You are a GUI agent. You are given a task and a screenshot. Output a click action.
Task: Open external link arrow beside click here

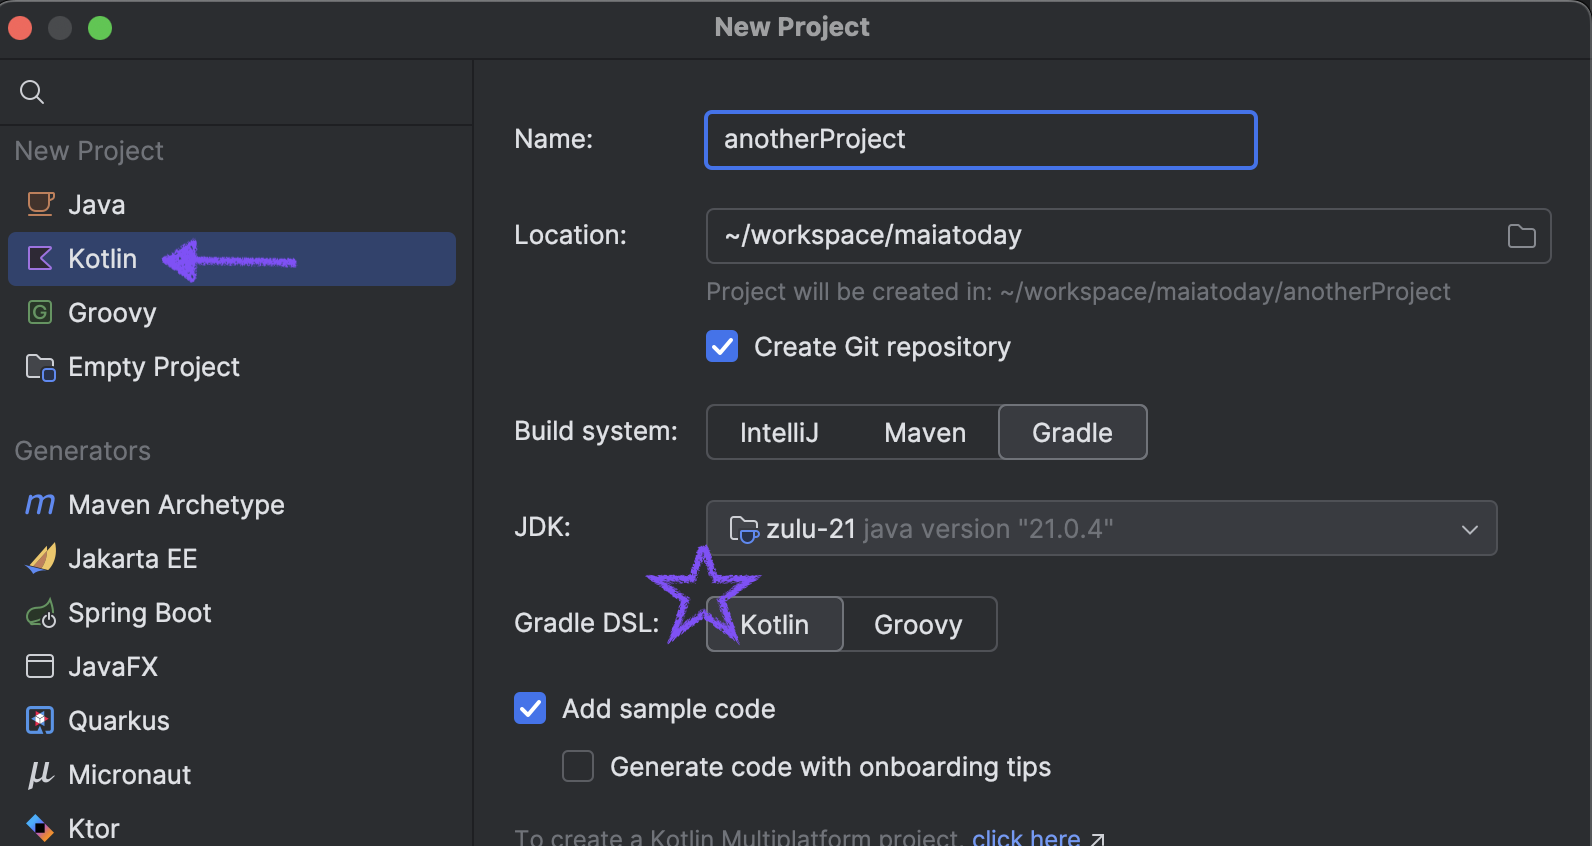coord(1097,839)
